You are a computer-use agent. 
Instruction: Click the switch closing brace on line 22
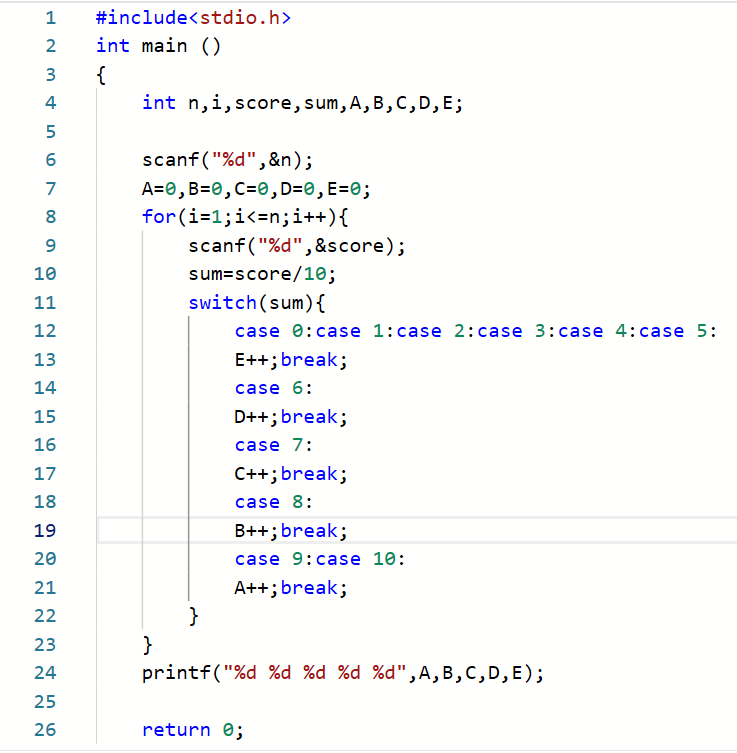[x=193, y=616]
